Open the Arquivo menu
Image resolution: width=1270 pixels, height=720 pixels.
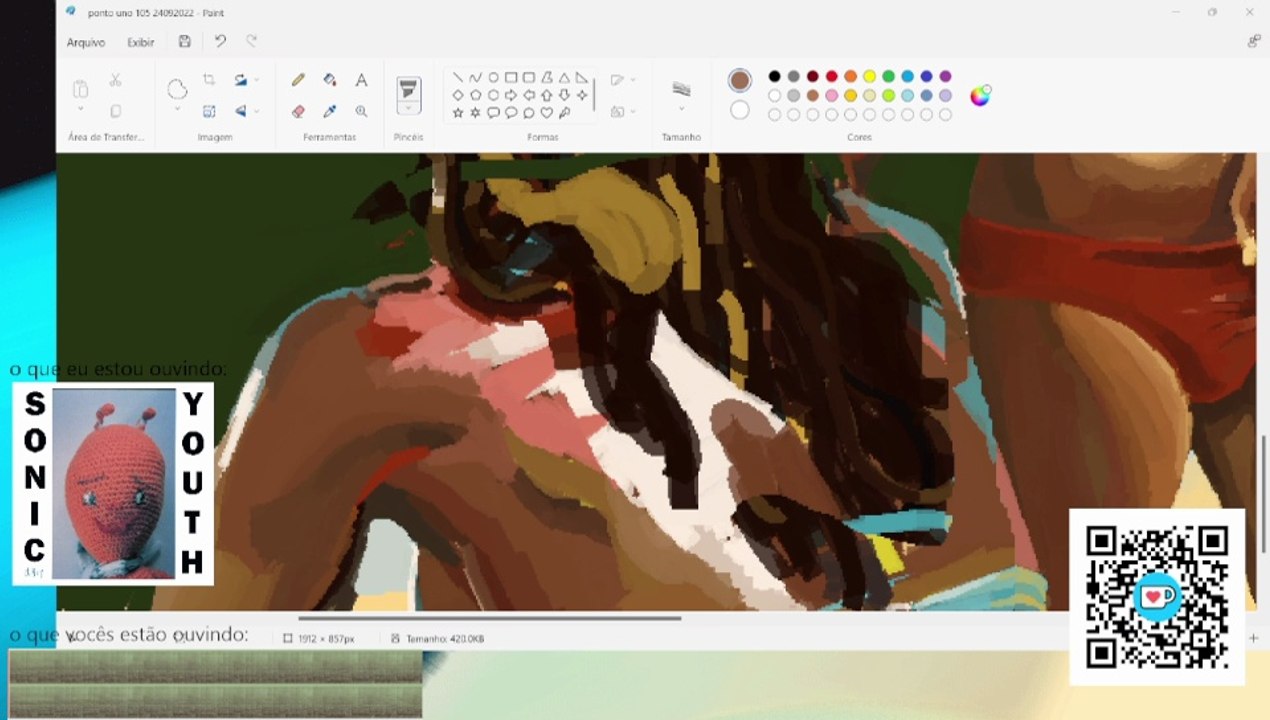86,42
